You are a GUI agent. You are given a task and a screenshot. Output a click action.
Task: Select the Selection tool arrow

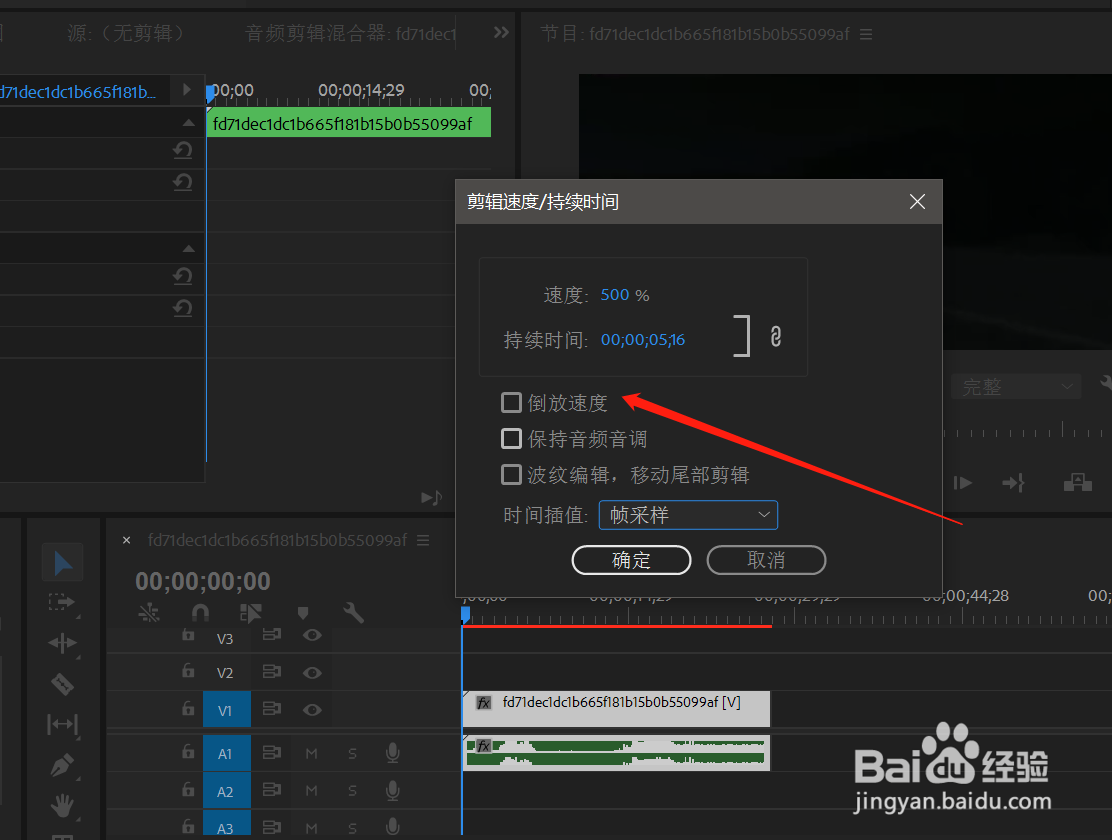point(62,563)
